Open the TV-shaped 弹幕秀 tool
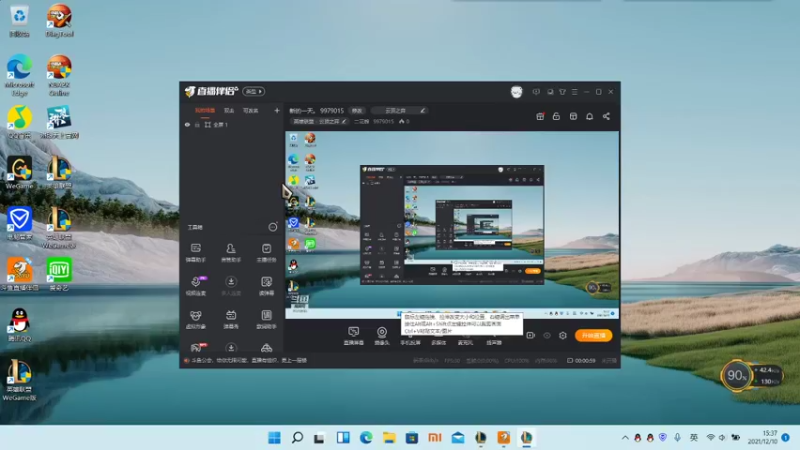This screenshot has width=800, height=450. point(231,319)
